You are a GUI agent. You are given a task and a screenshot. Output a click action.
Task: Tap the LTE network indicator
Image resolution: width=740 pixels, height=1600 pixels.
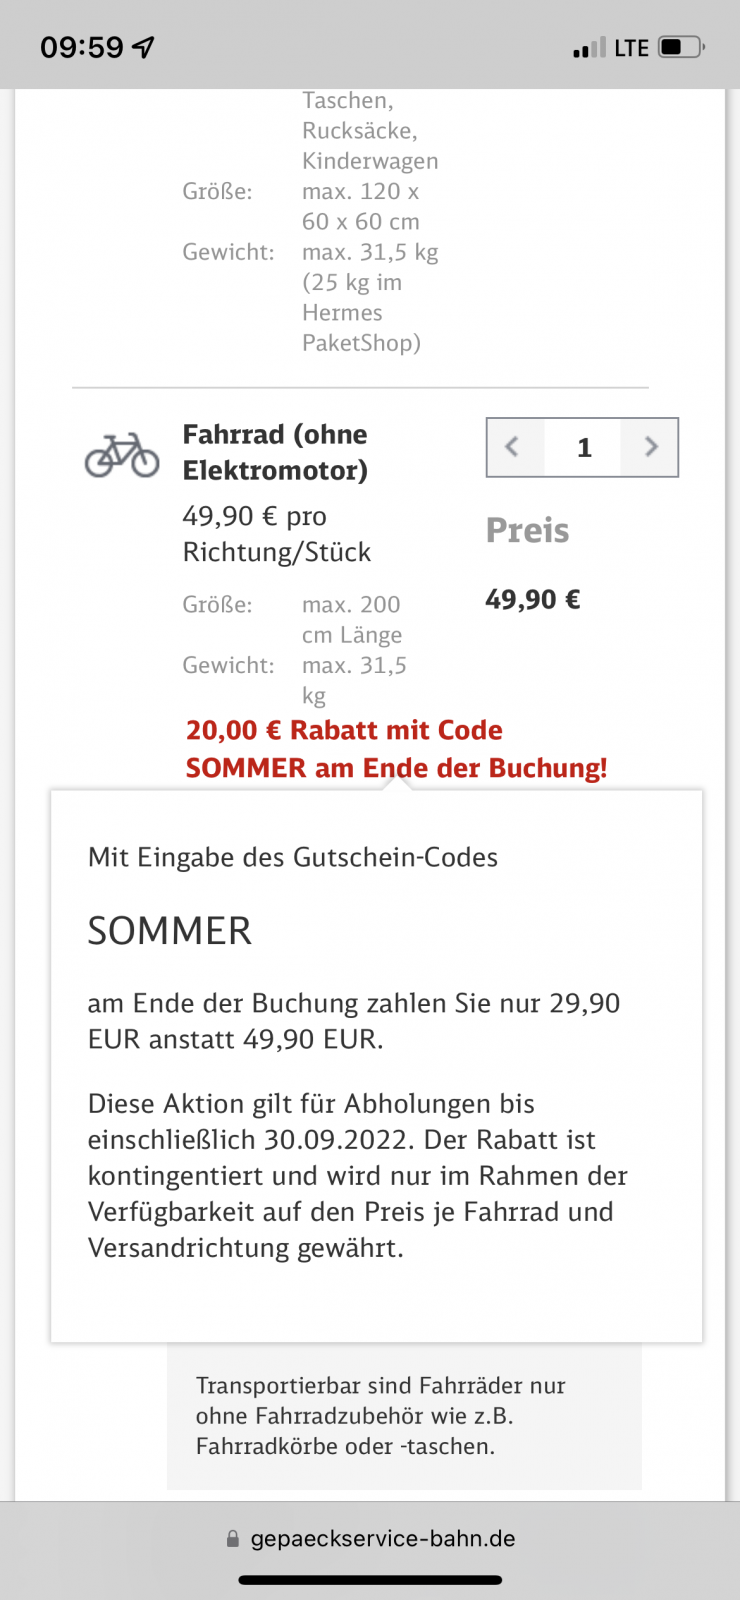pyautogui.click(x=631, y=47)
